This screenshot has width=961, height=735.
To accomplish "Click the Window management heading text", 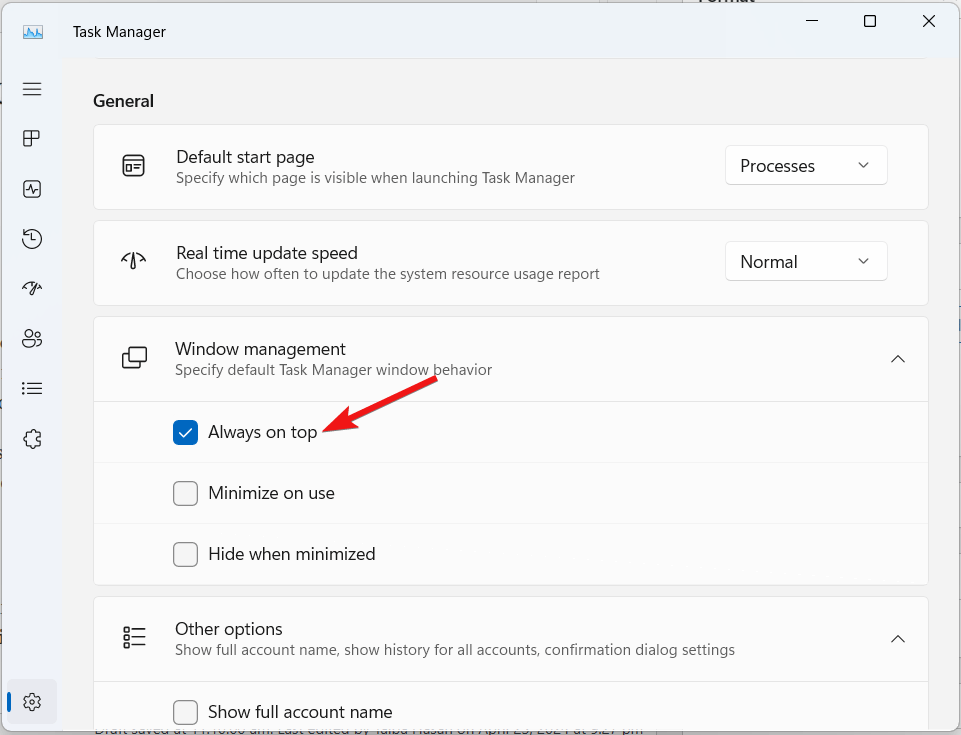I will pyautogui.click(x=260, y=349).
